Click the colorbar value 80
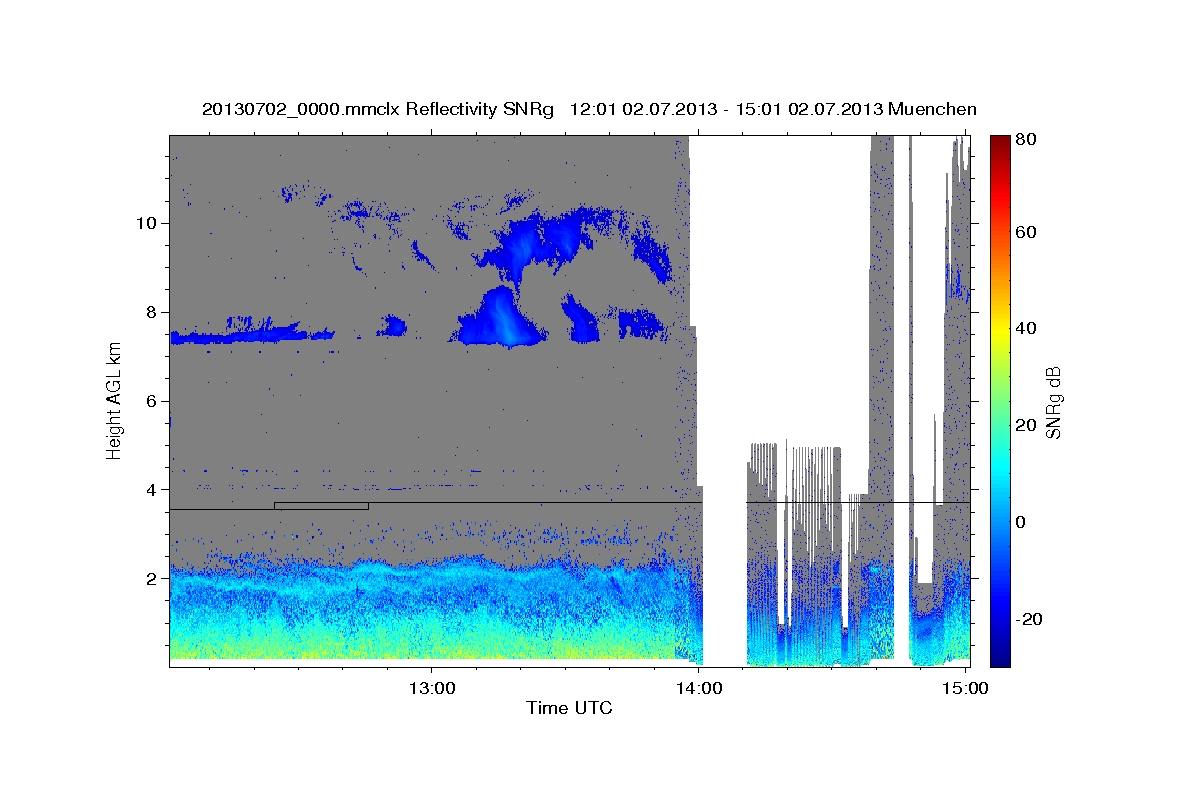 pos(1026,140)
